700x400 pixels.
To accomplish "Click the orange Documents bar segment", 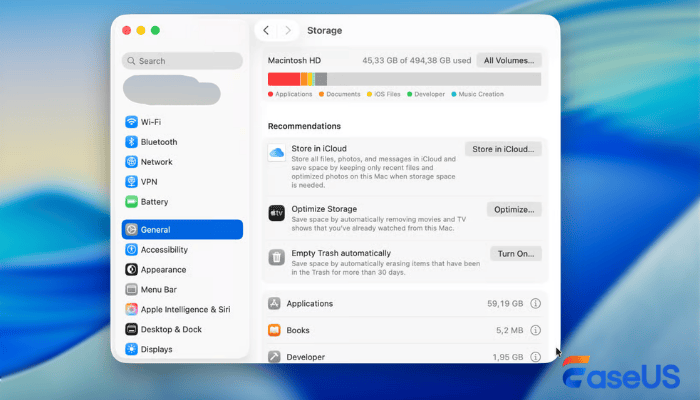I will point(304,79).
